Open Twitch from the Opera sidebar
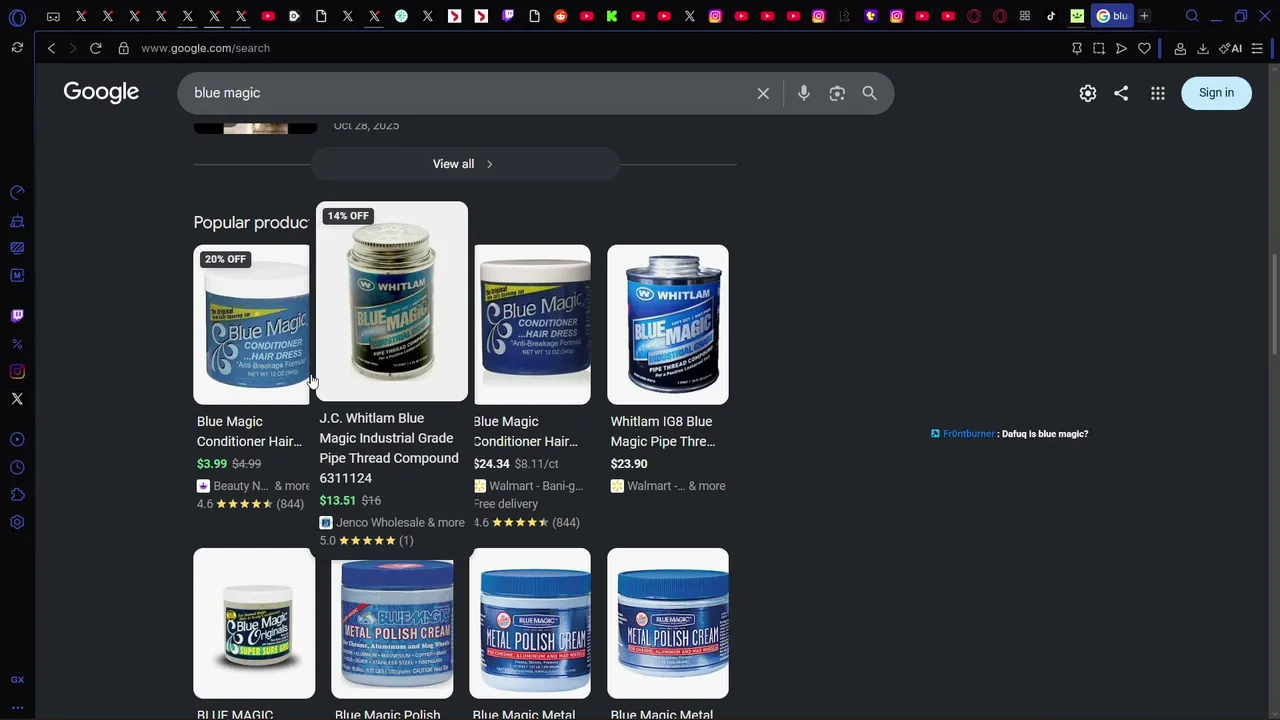This screenshot has height=720, width=1280. pos(17,316)
